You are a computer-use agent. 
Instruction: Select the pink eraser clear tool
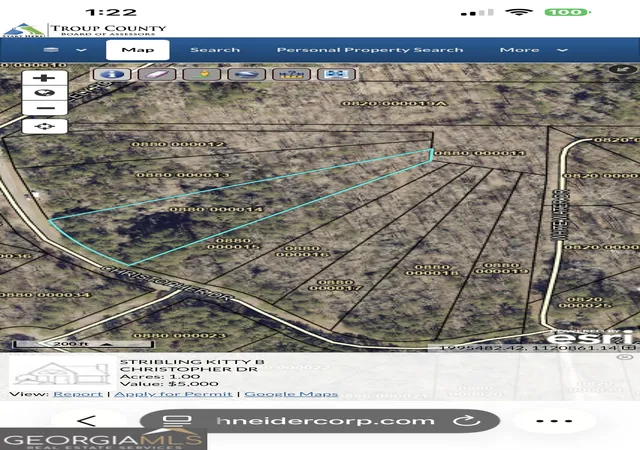pyautogui.click(x=157, y=74)
